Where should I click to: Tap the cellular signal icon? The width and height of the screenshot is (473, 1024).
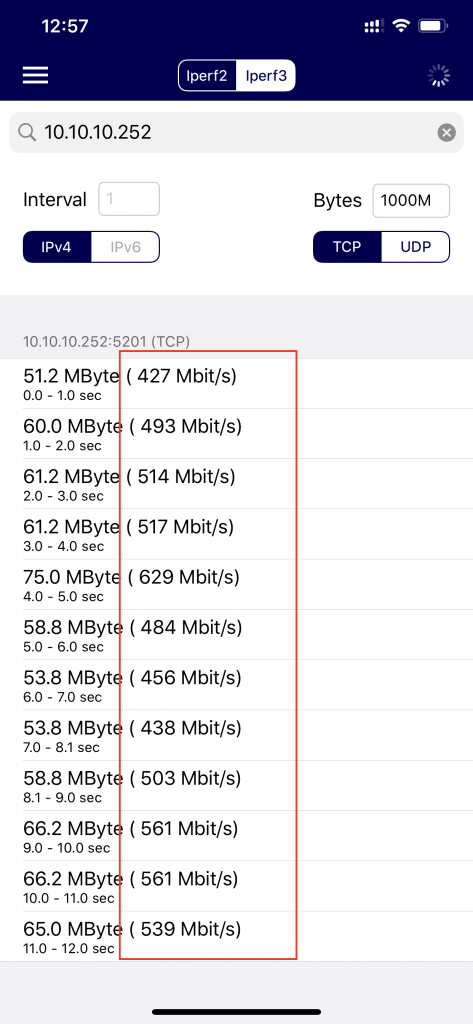point(373,26)
